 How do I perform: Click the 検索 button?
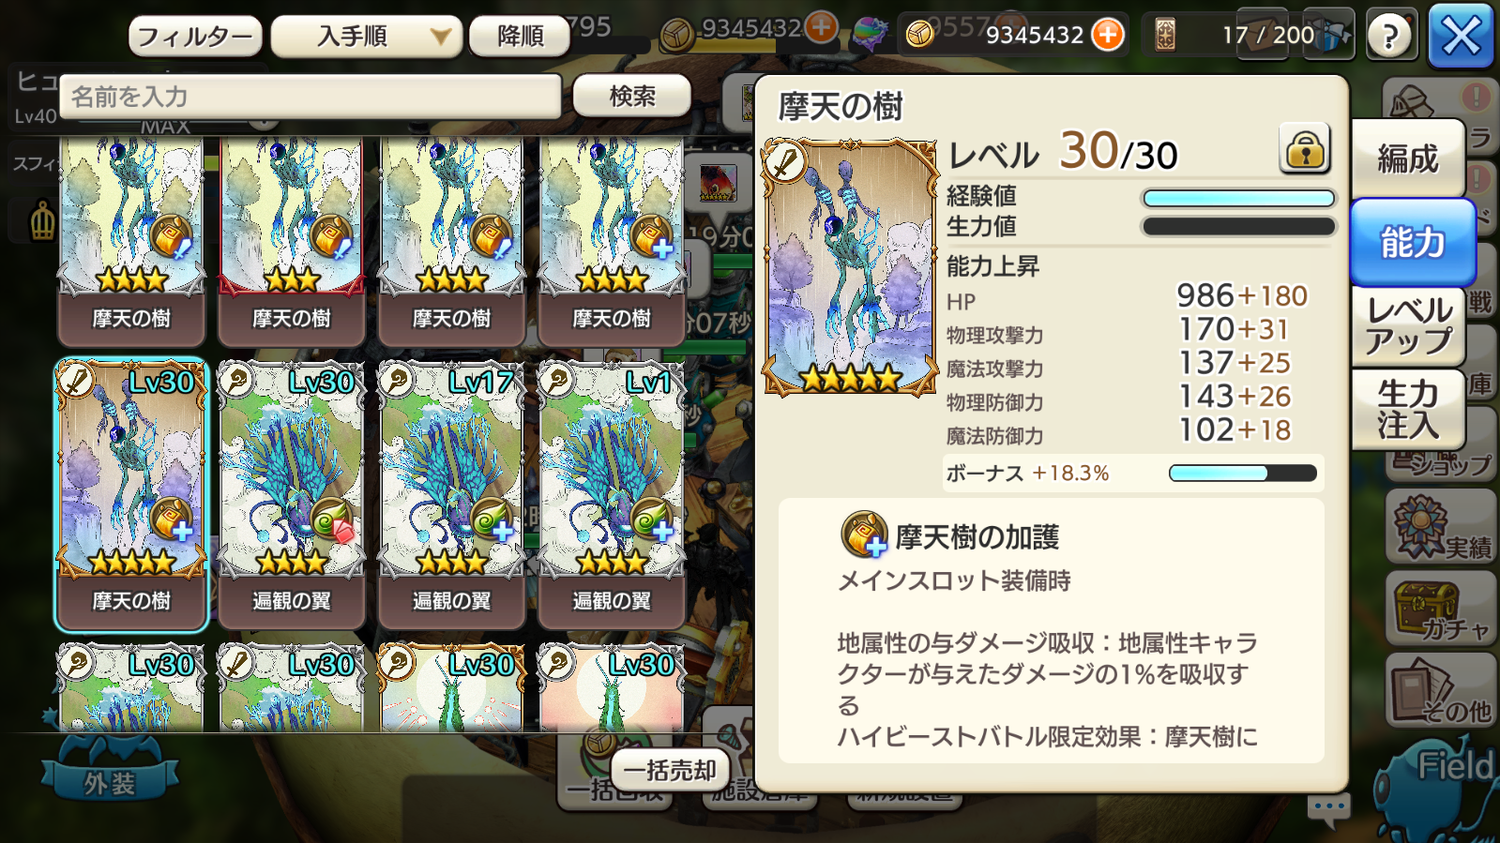(632, 96)
